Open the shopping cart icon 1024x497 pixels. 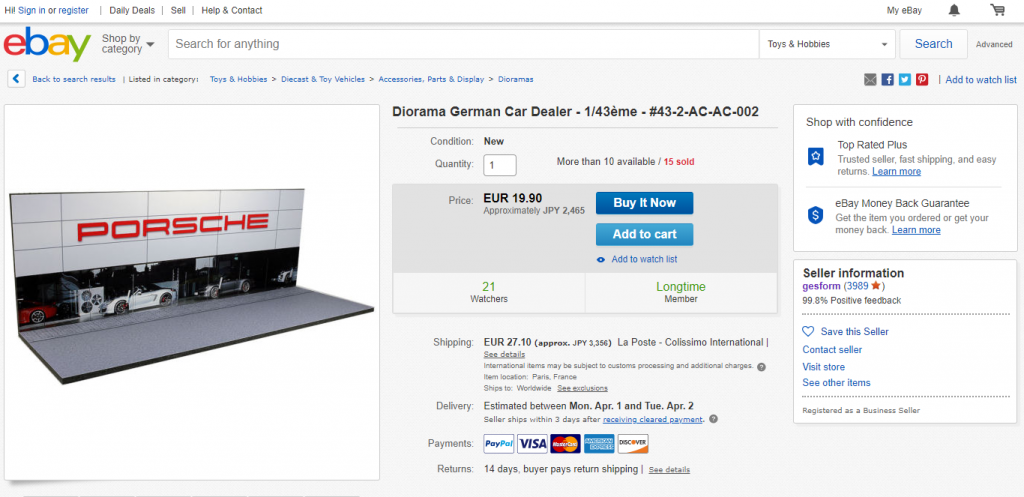coord(997,10)
